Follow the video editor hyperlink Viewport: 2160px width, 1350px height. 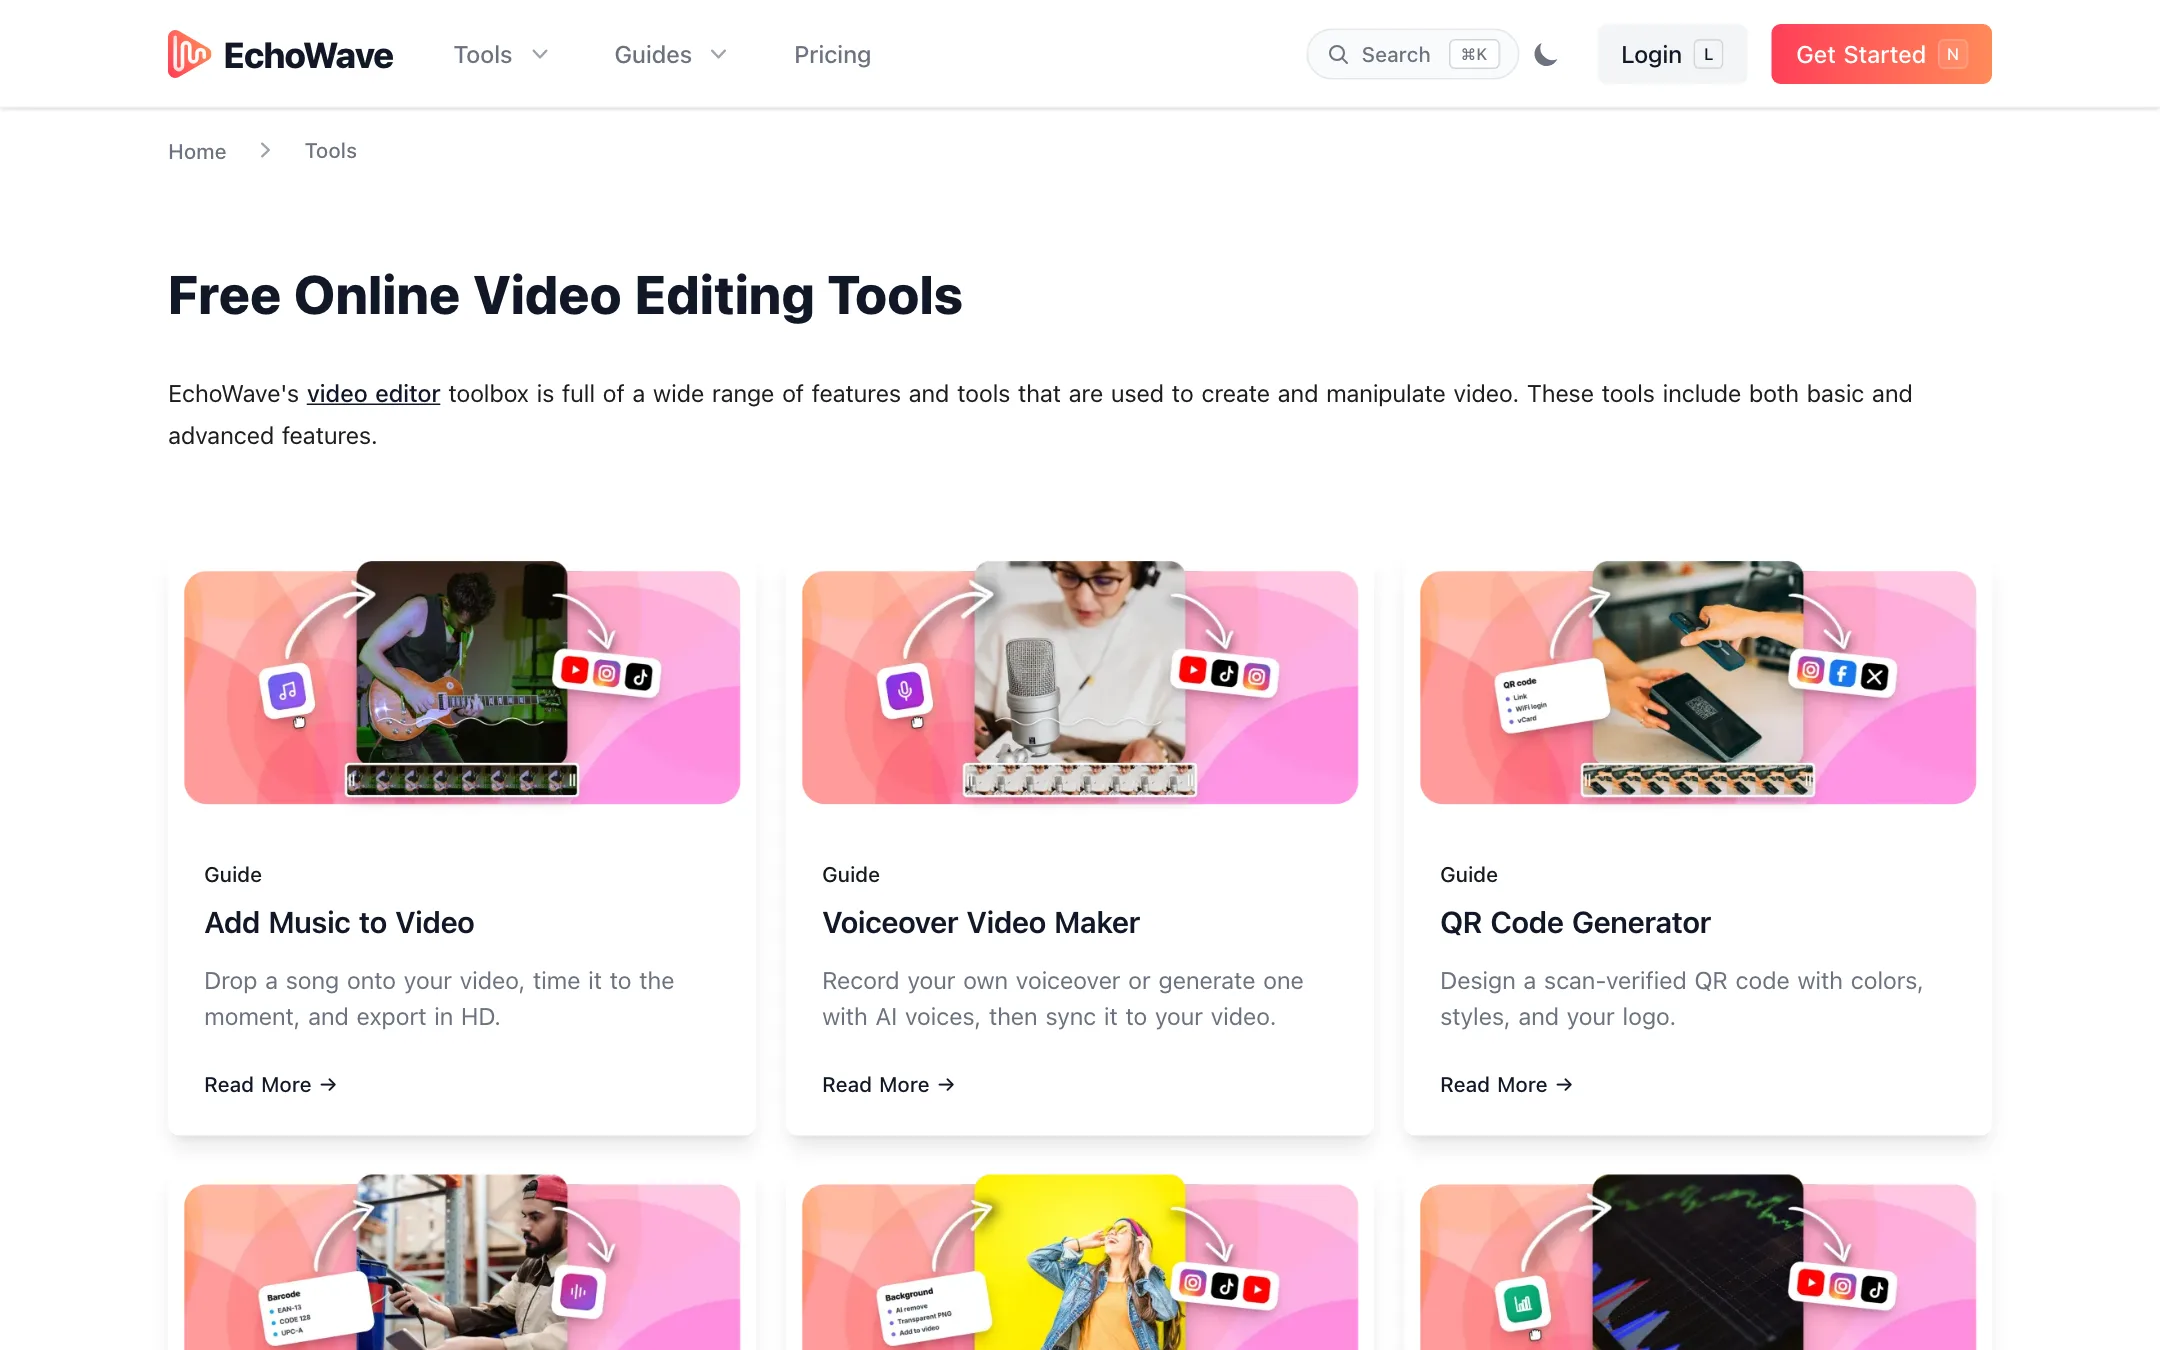(373, 394)
